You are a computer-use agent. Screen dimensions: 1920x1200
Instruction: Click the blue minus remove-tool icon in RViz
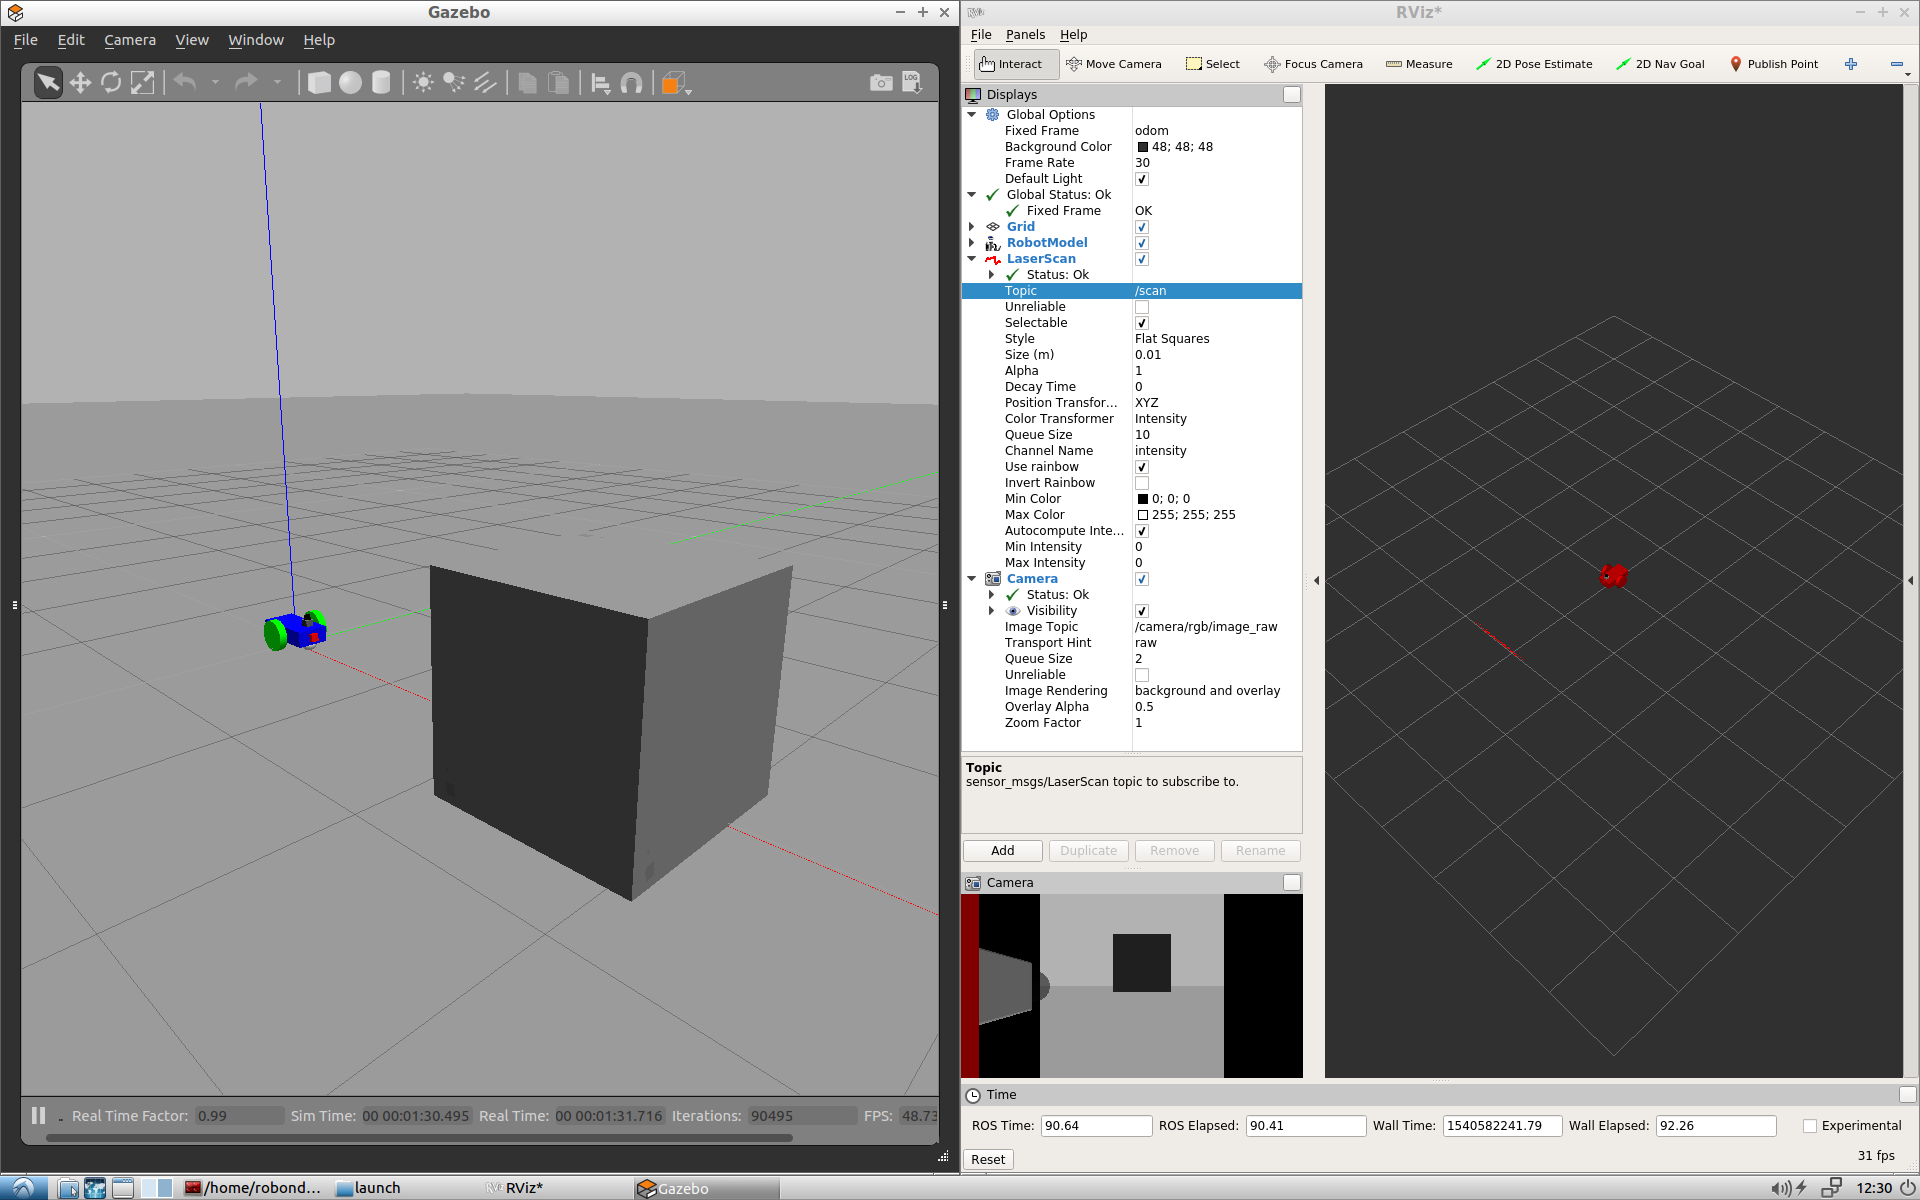click(x=1896, y=64)
